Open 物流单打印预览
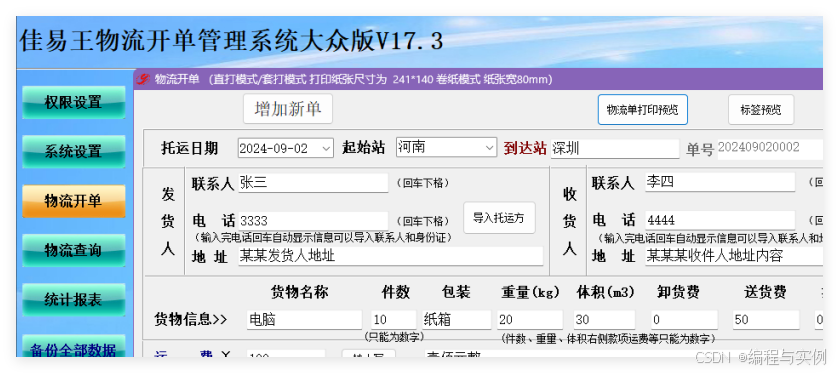 tap(642, 110)
